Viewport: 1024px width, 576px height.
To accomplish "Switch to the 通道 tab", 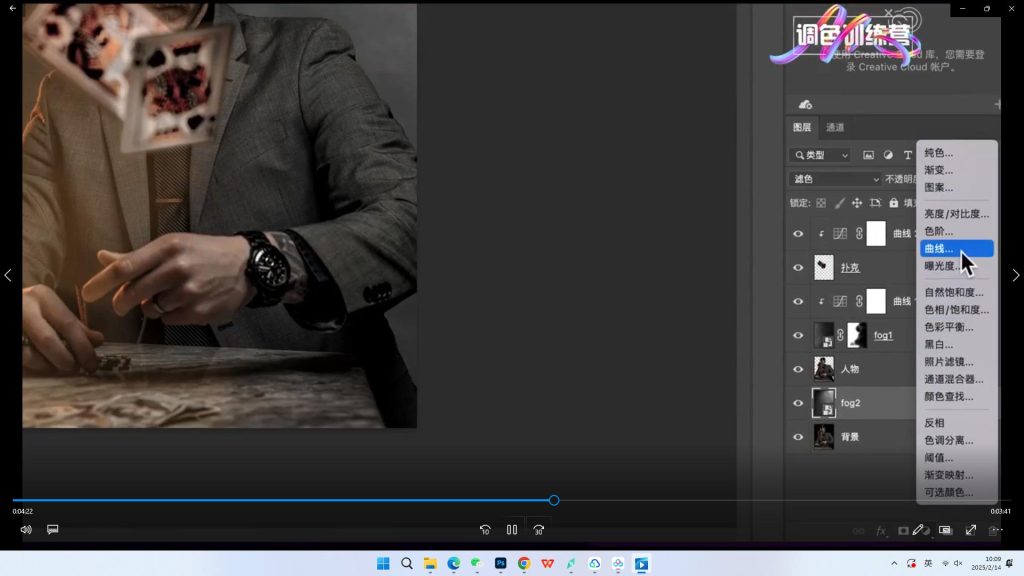I will (835, 127).
